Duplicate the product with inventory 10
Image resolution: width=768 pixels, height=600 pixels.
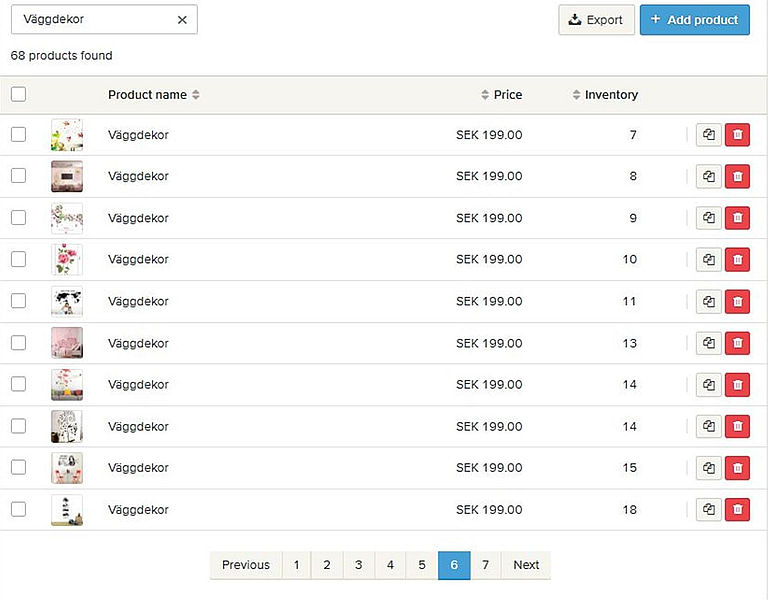[x=709, y=260]
